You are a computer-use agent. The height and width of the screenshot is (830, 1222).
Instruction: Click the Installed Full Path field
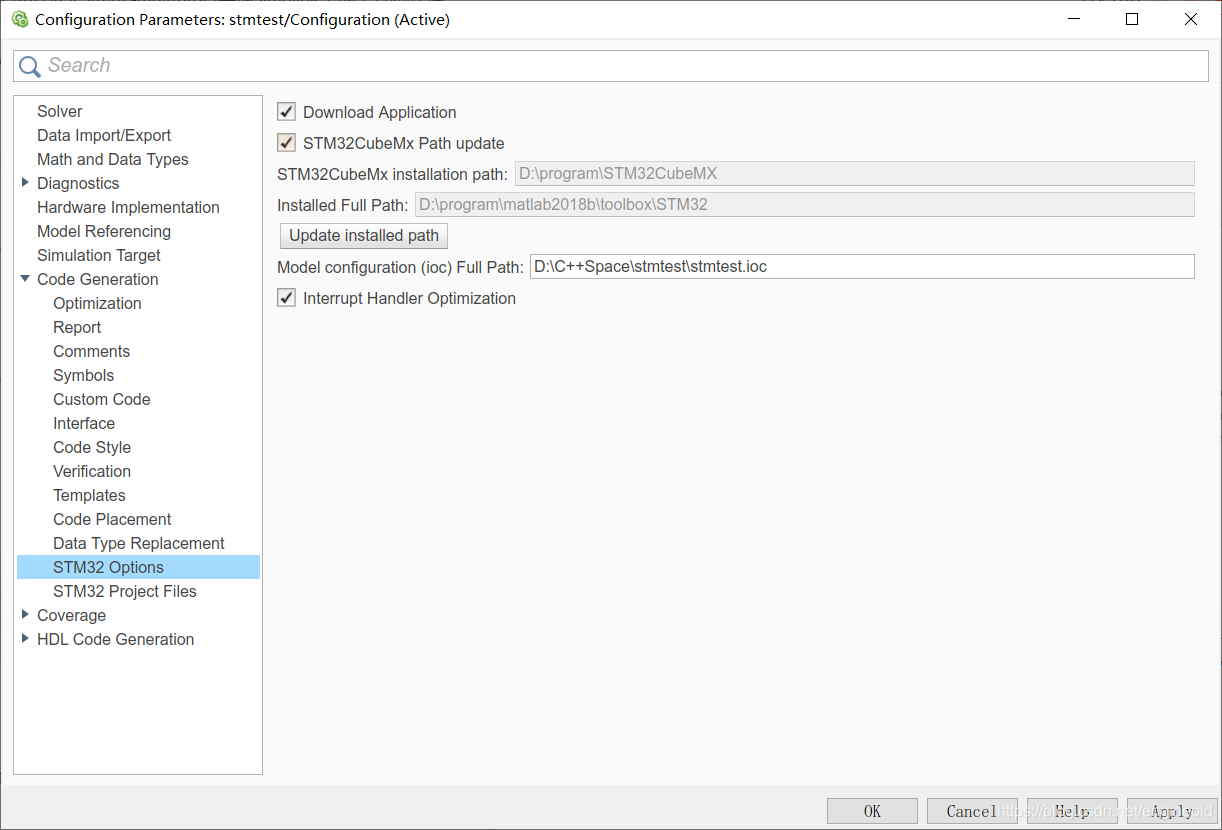(x=804, y=205)
